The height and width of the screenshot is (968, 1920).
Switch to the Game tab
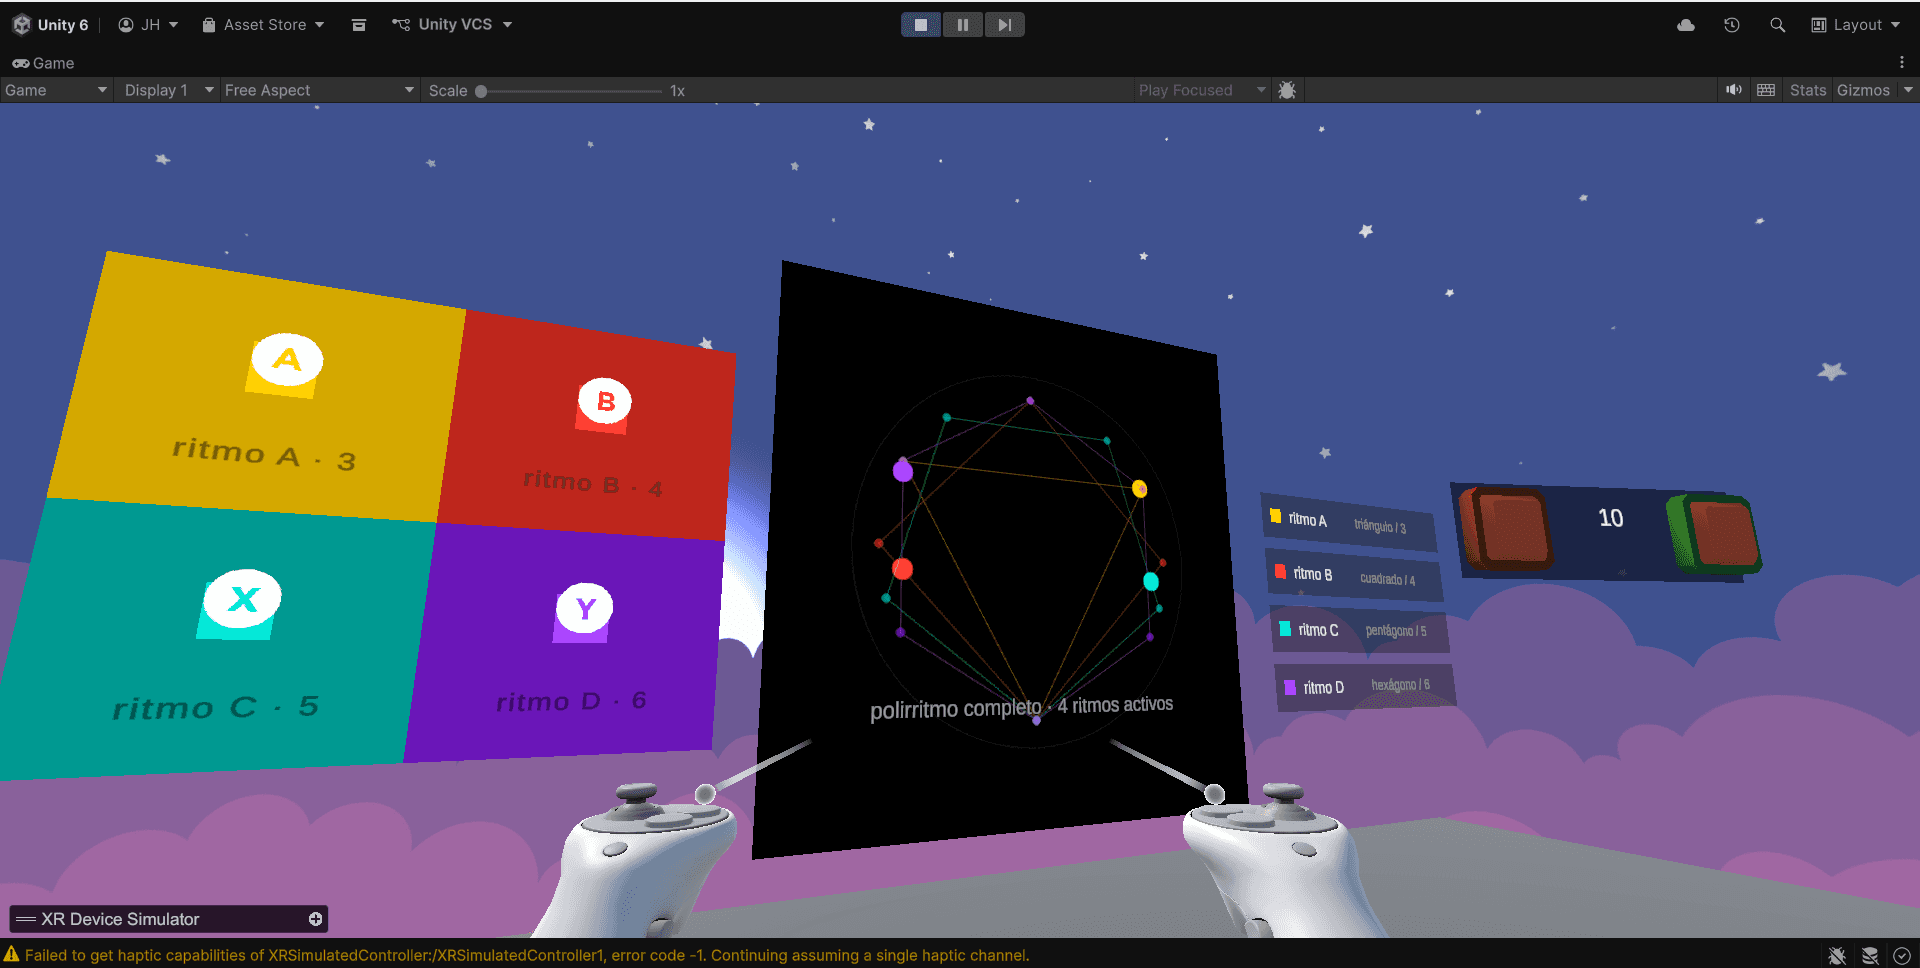coord(45,63)
